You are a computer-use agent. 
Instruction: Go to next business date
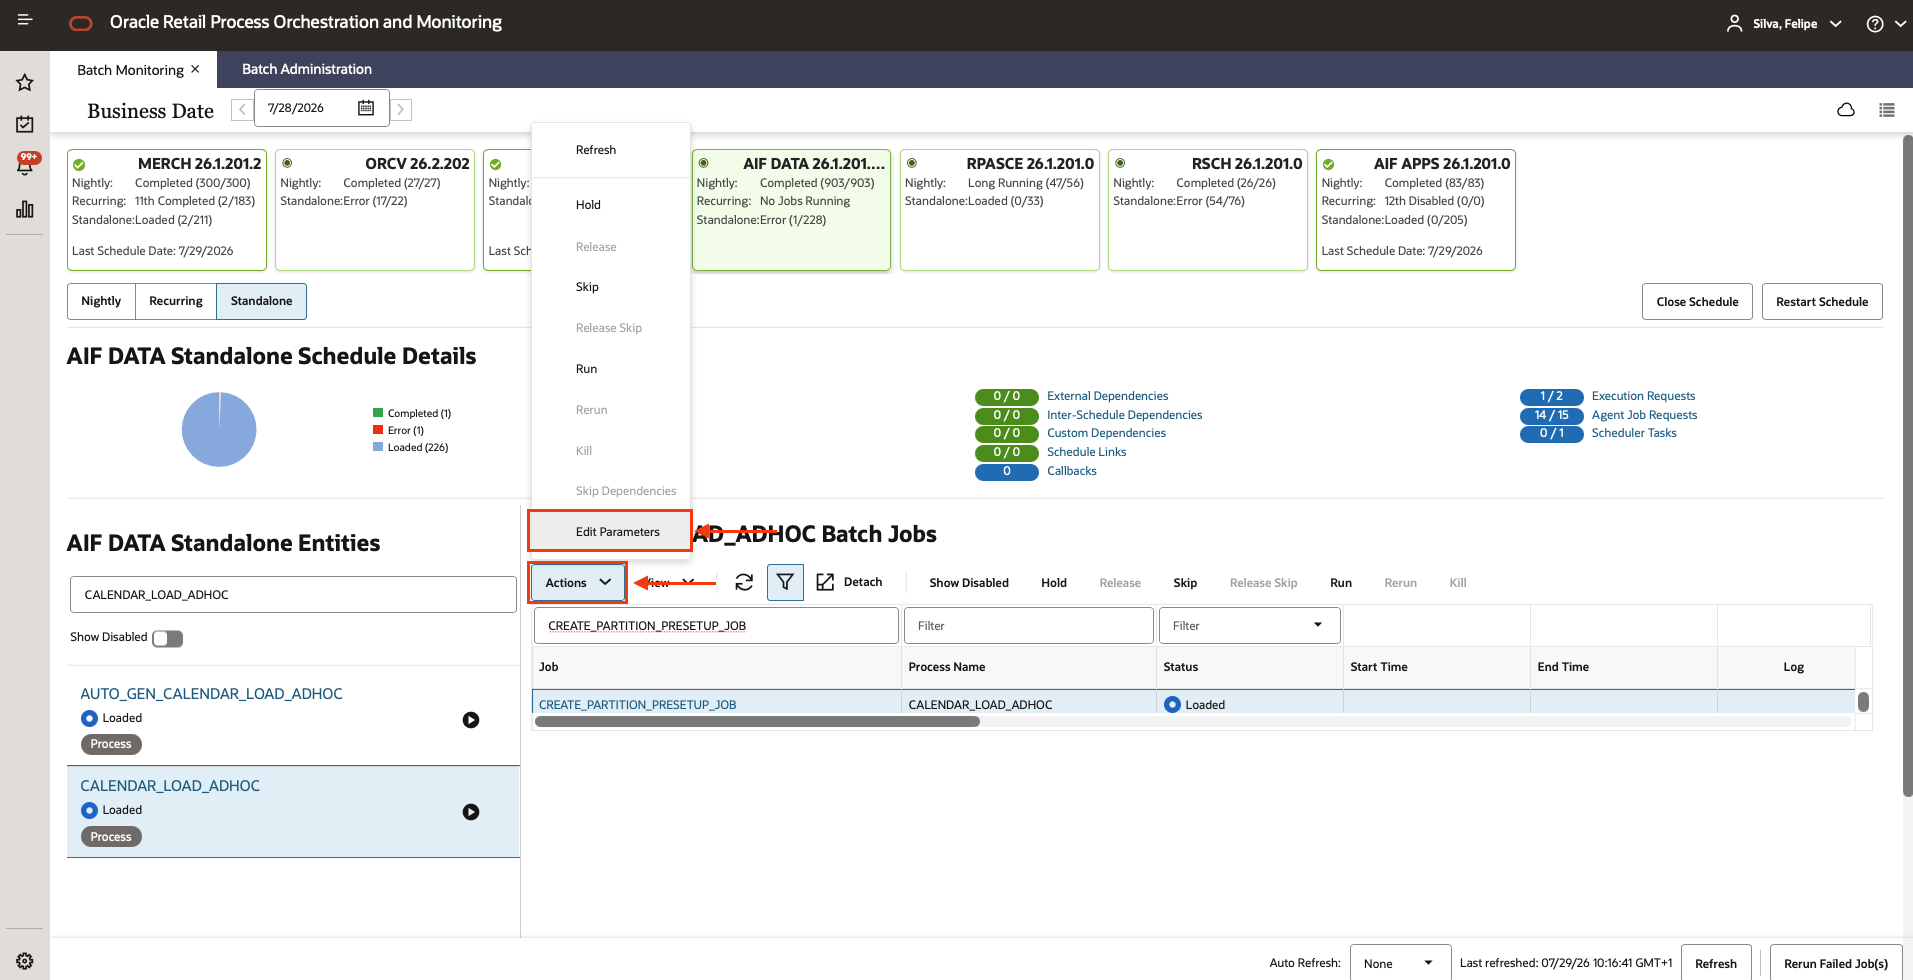pos(401,109)
